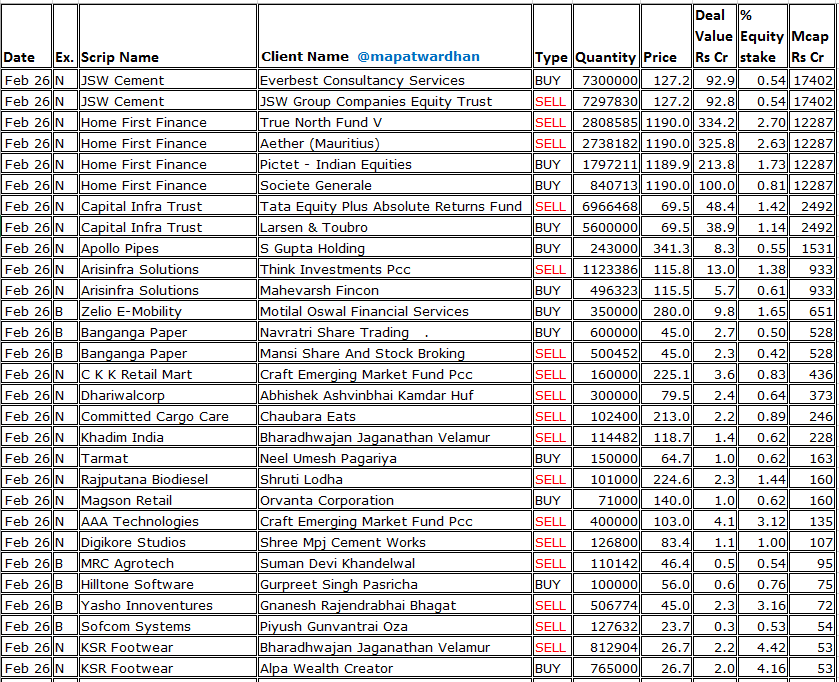This screenshot has width=839, height=682.
Task: Click the @mapatwardhan handle in header
Action: tap(418, 57)
